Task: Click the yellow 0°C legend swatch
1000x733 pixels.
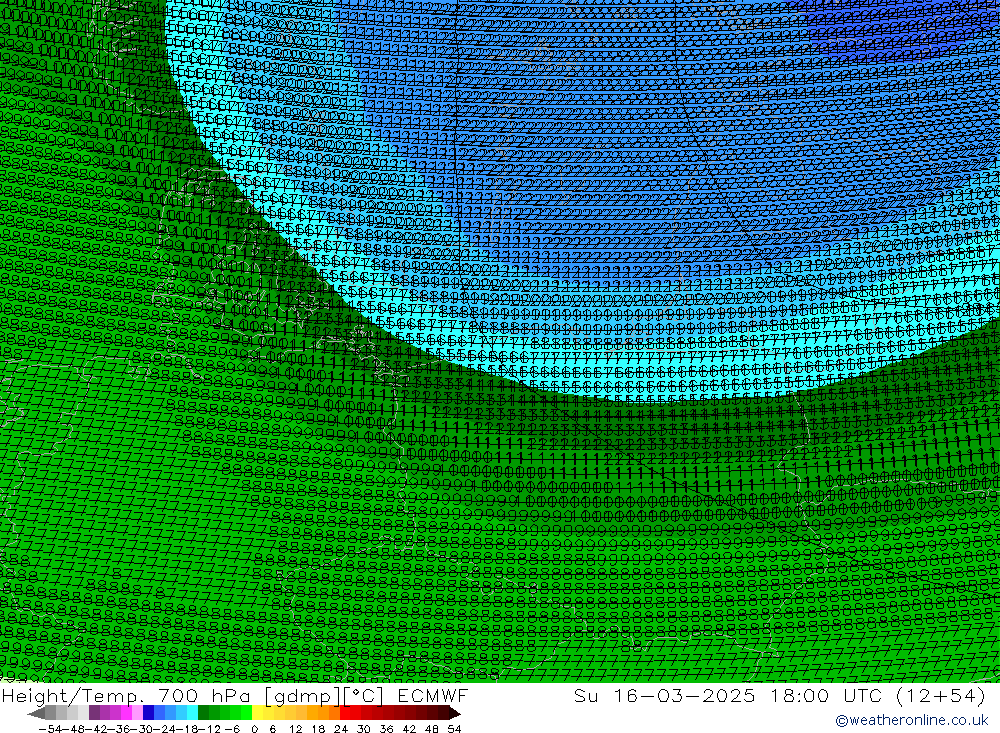Action: click(258, 713)
